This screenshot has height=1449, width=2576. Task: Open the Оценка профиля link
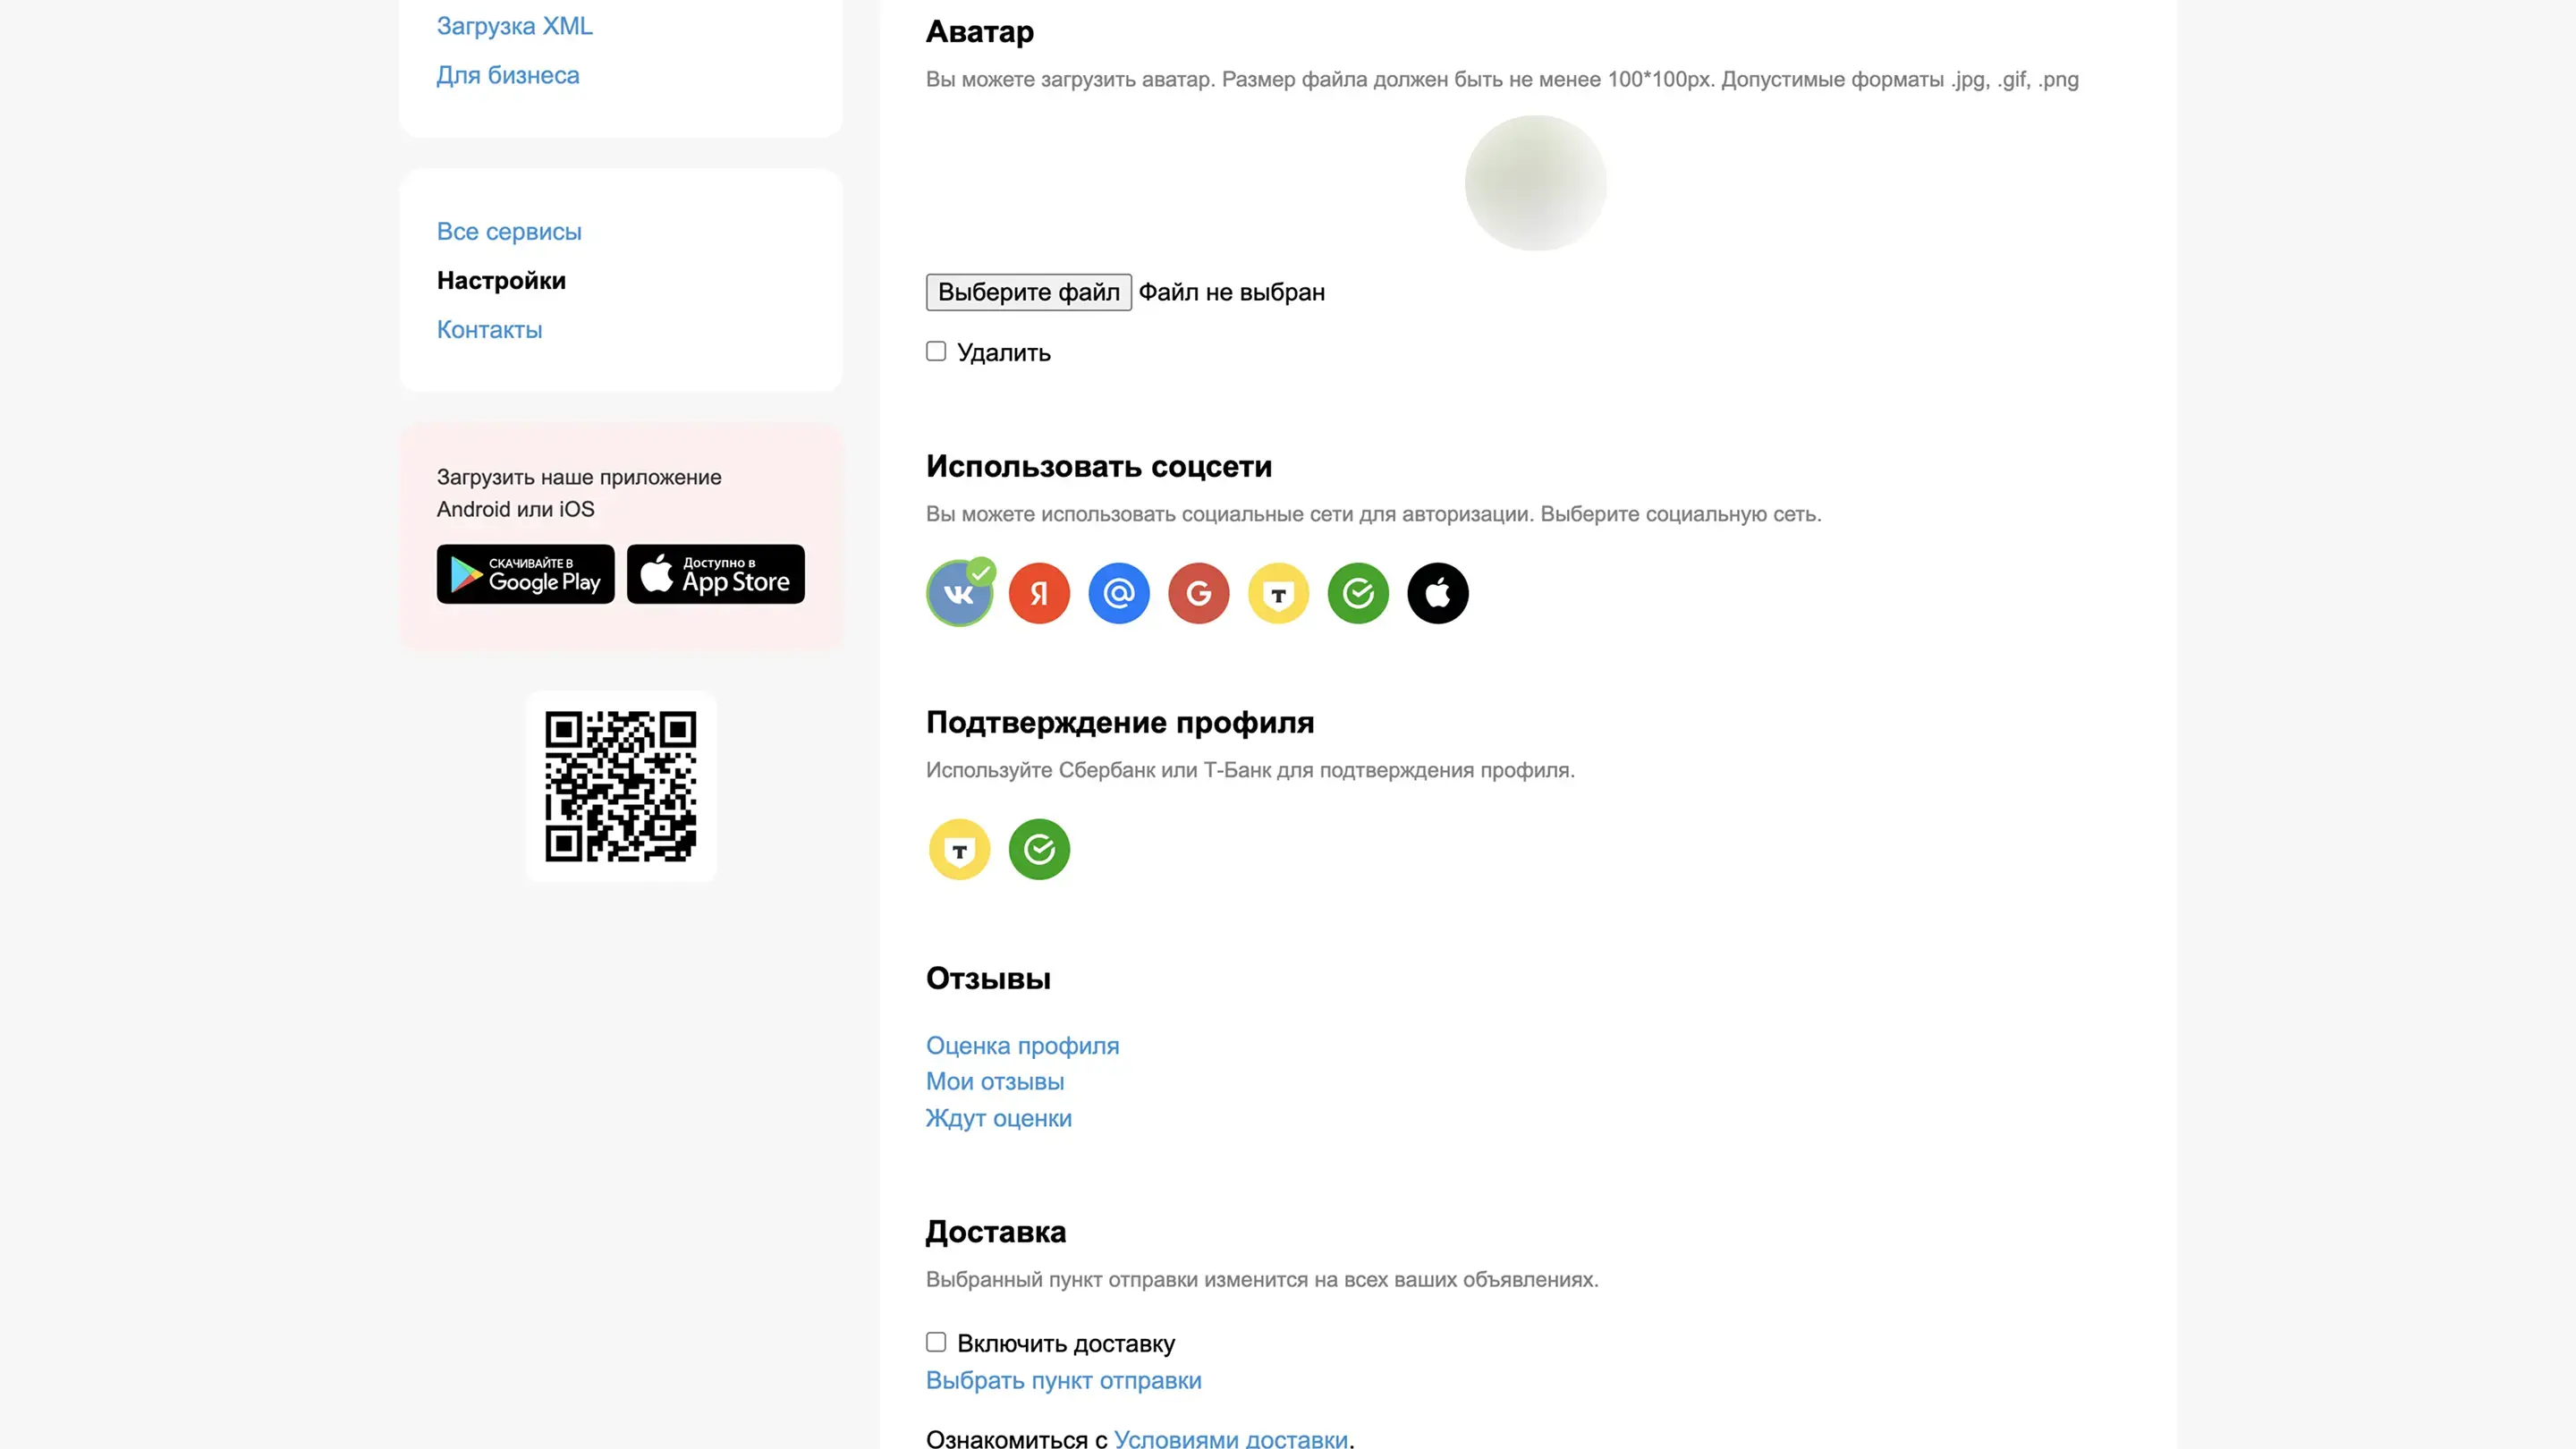tap(1022, 1046)
